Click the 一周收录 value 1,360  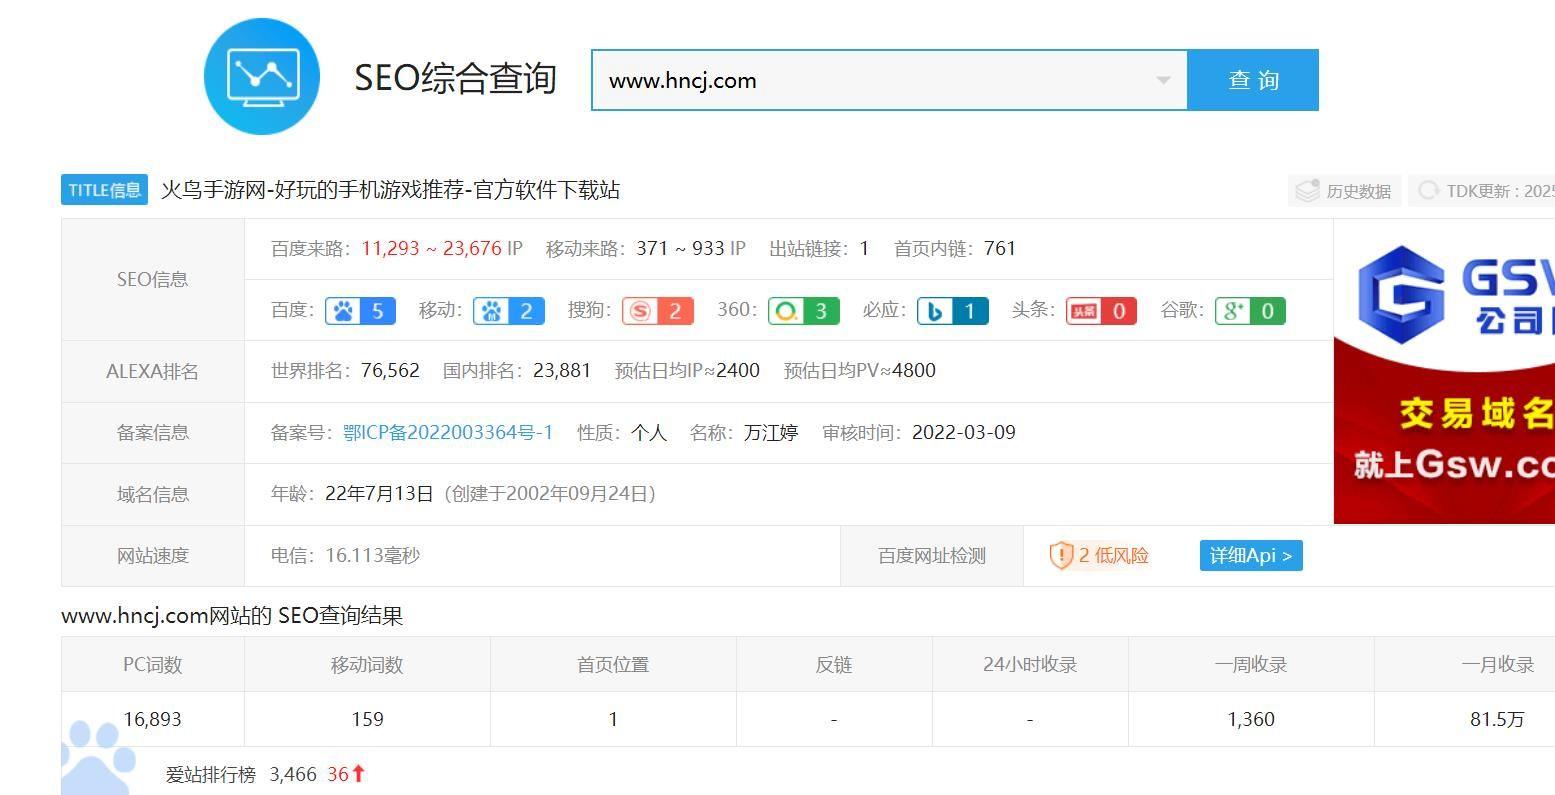click(x=1251, y=719)
